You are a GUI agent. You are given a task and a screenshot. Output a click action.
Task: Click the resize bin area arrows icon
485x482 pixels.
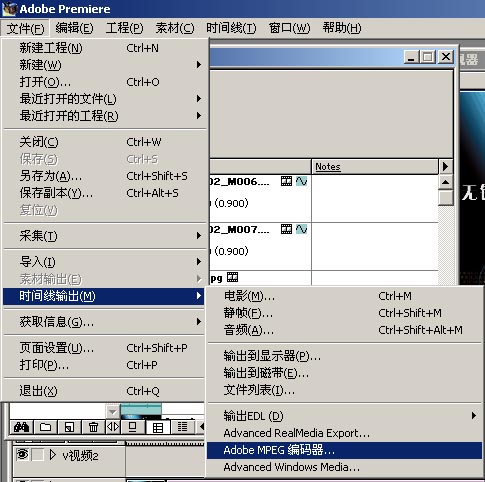113,427
